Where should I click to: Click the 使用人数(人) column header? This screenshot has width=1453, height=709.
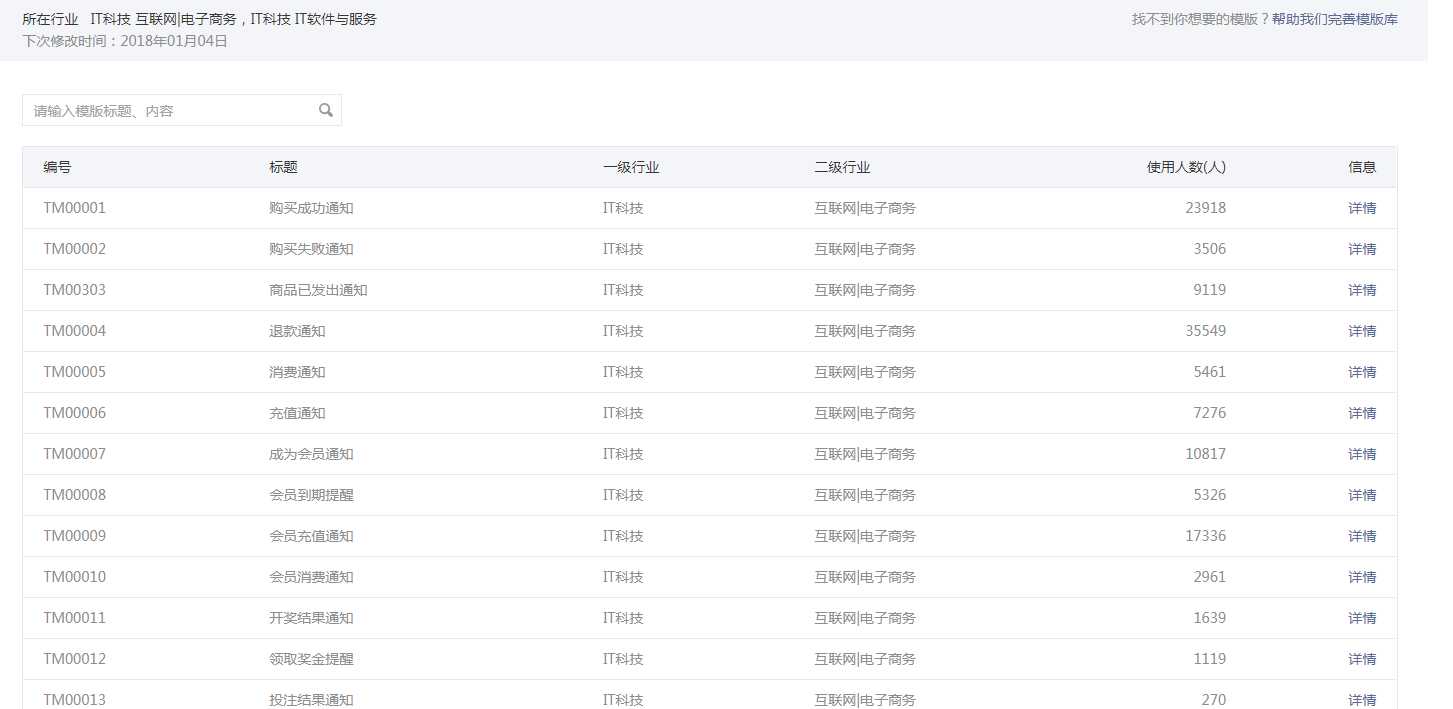click(1186, 167)
